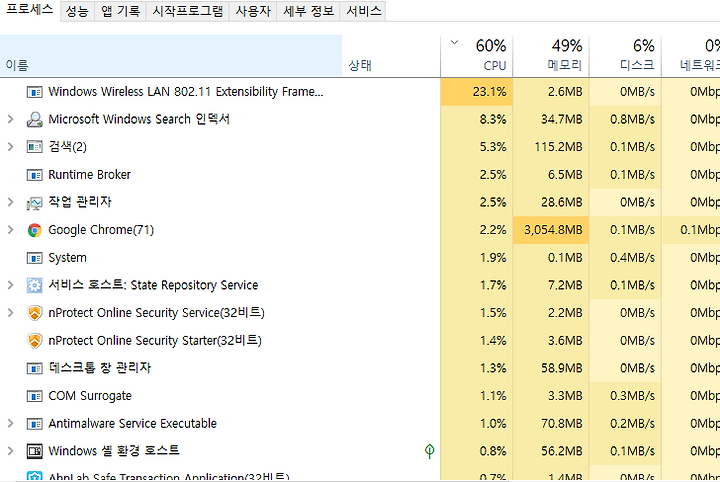Click the System process icon
Image resolution: width=720 pixels, height=482 pixels.
click(34, 258)
